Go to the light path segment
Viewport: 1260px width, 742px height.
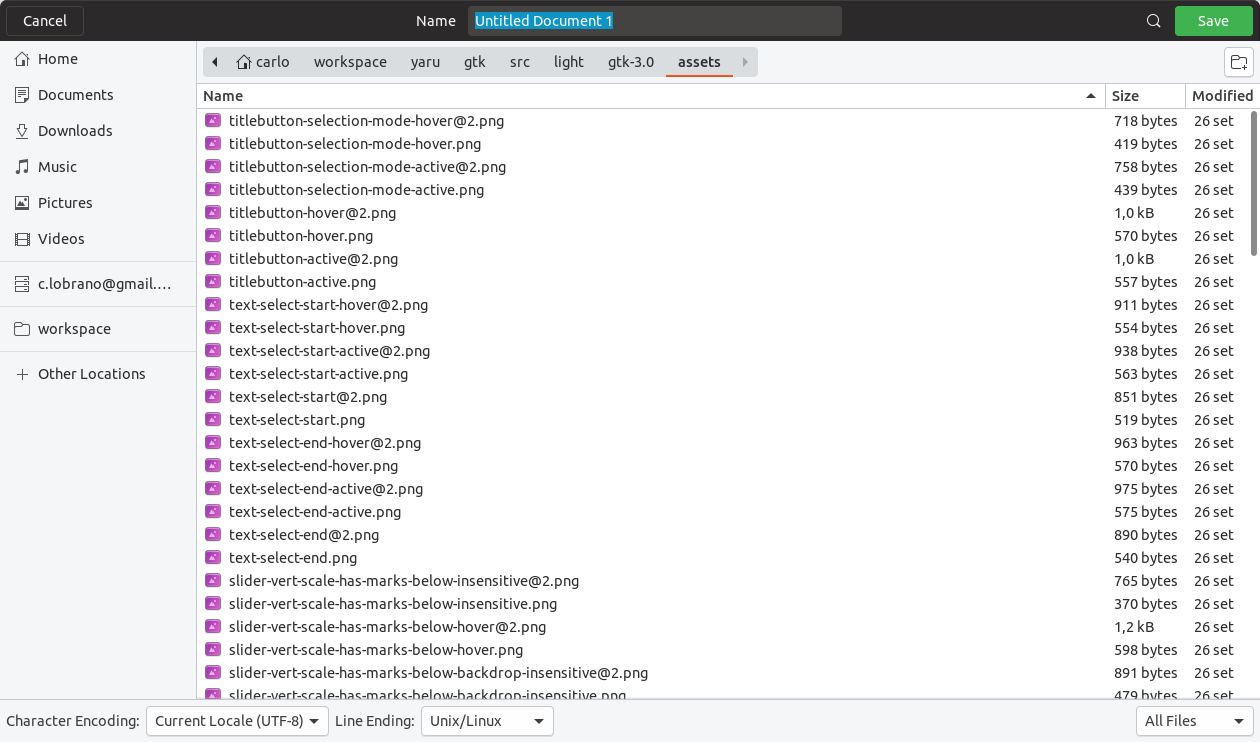569,62
